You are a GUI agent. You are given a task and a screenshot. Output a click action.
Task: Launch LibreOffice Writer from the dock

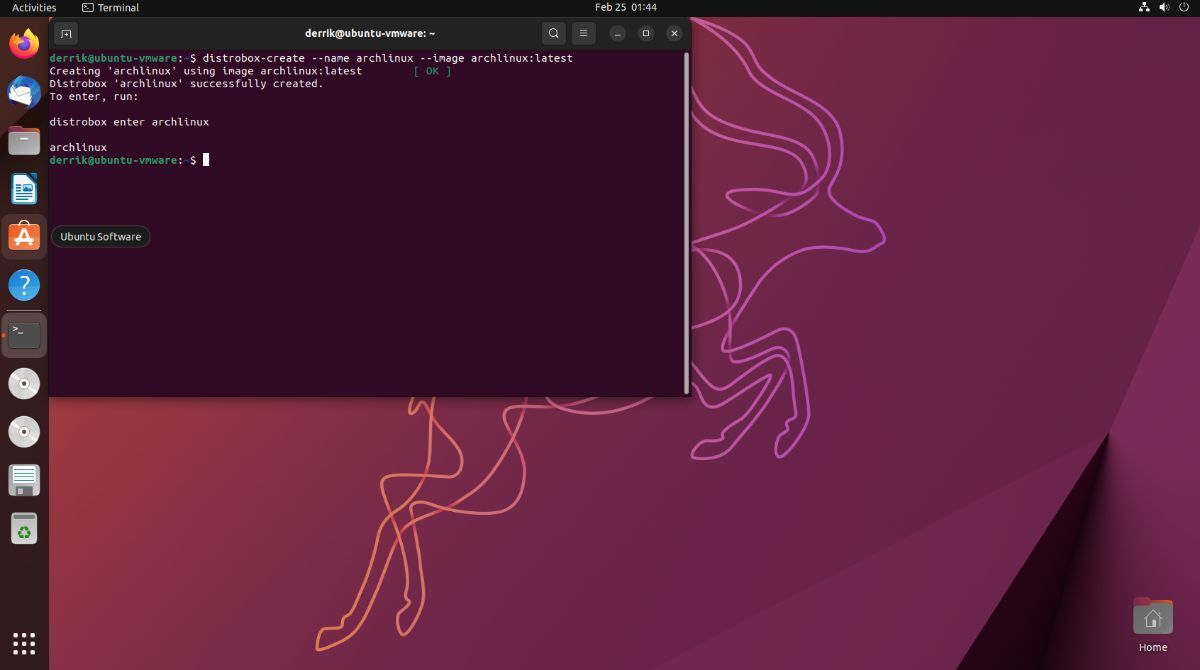[x=24, y=189]
